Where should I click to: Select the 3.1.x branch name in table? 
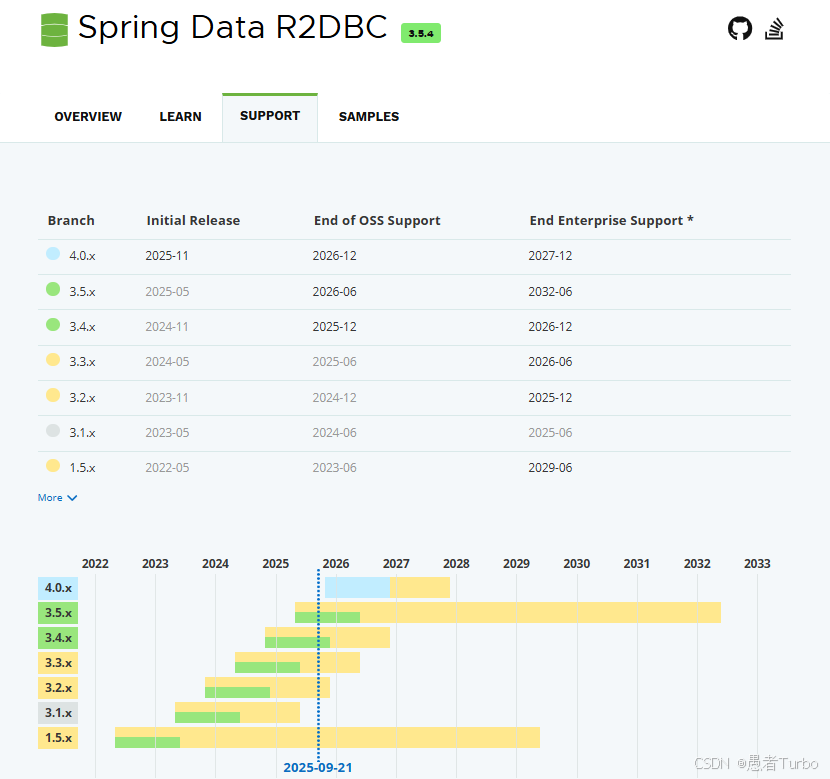coord(82,432)
